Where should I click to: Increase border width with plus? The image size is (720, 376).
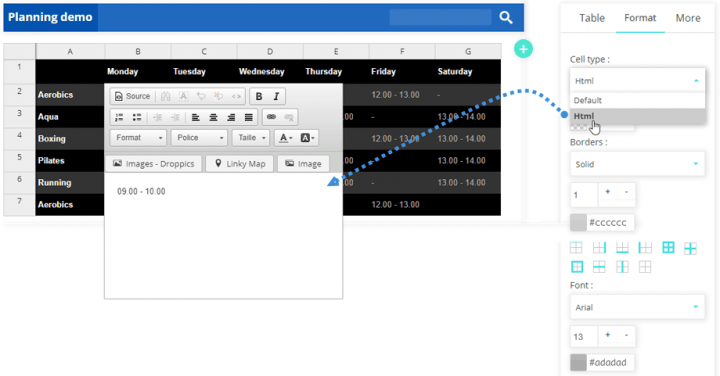pyautogui.click(x=608, y=192)
